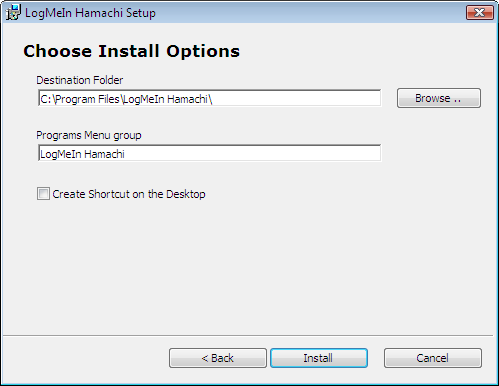Enable Create Shortcut on the Desktop checkbox
This screenshot has height=386, width=499.
[43, 194]
